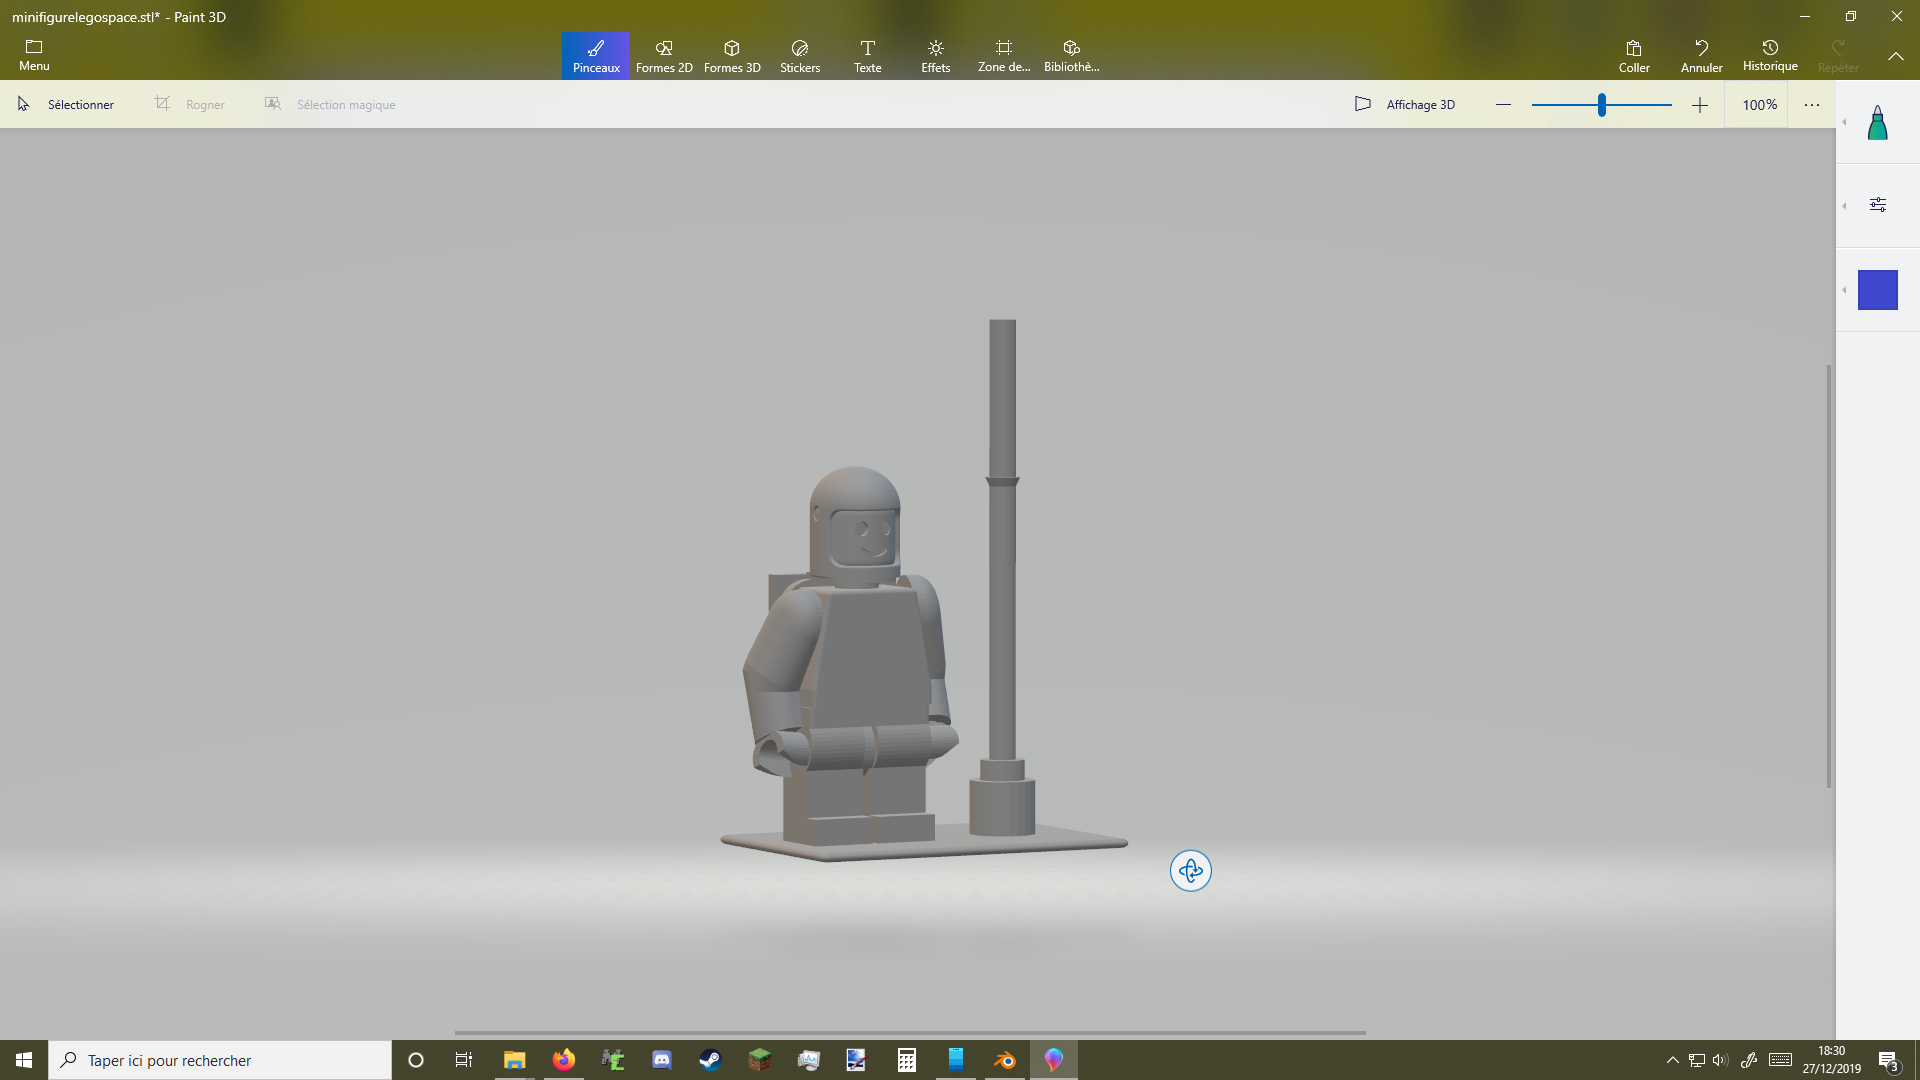Viewport: 1920px width, 1080px height.
Task: Open the zoom options ellipsis menu
Action: coord(1812,104)
